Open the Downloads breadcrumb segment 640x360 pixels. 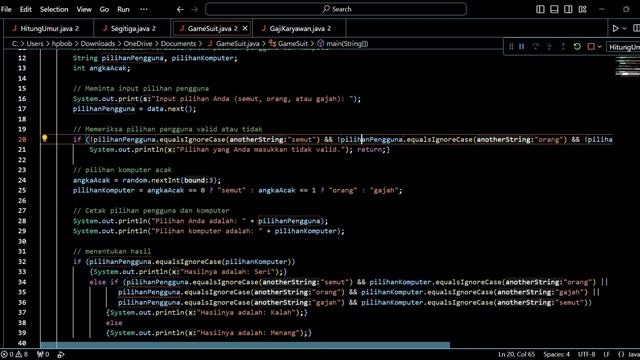click(x=98, y=43)
